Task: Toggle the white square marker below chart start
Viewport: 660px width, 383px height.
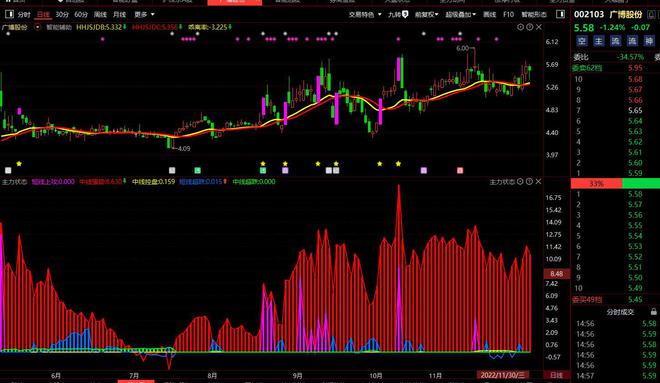Action: 8,170
